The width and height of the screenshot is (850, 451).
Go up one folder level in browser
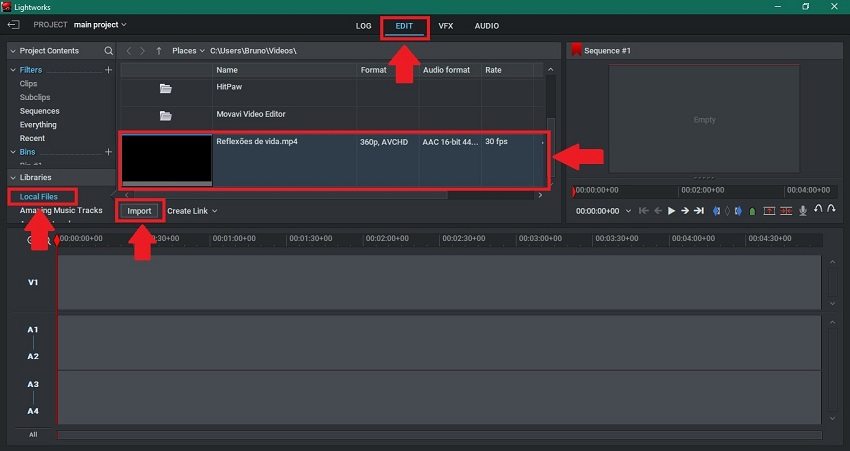(159, 50)
